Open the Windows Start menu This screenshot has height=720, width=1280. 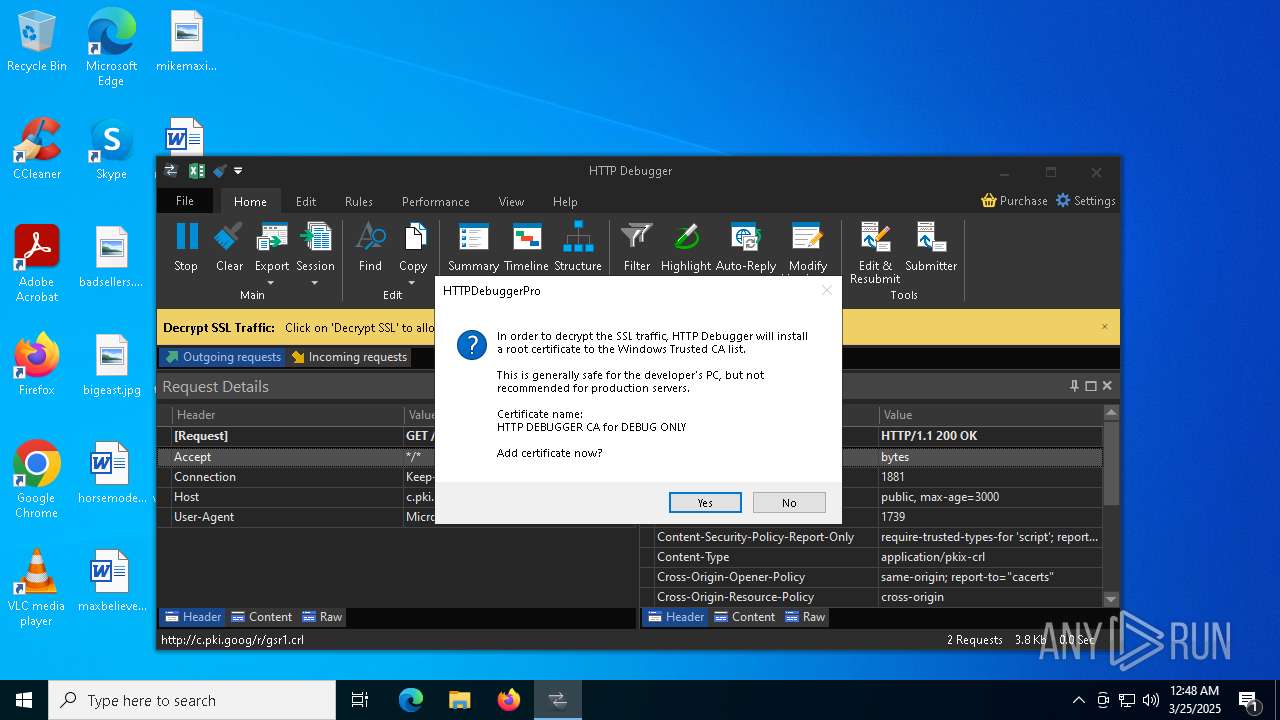[x=24, y=700]
